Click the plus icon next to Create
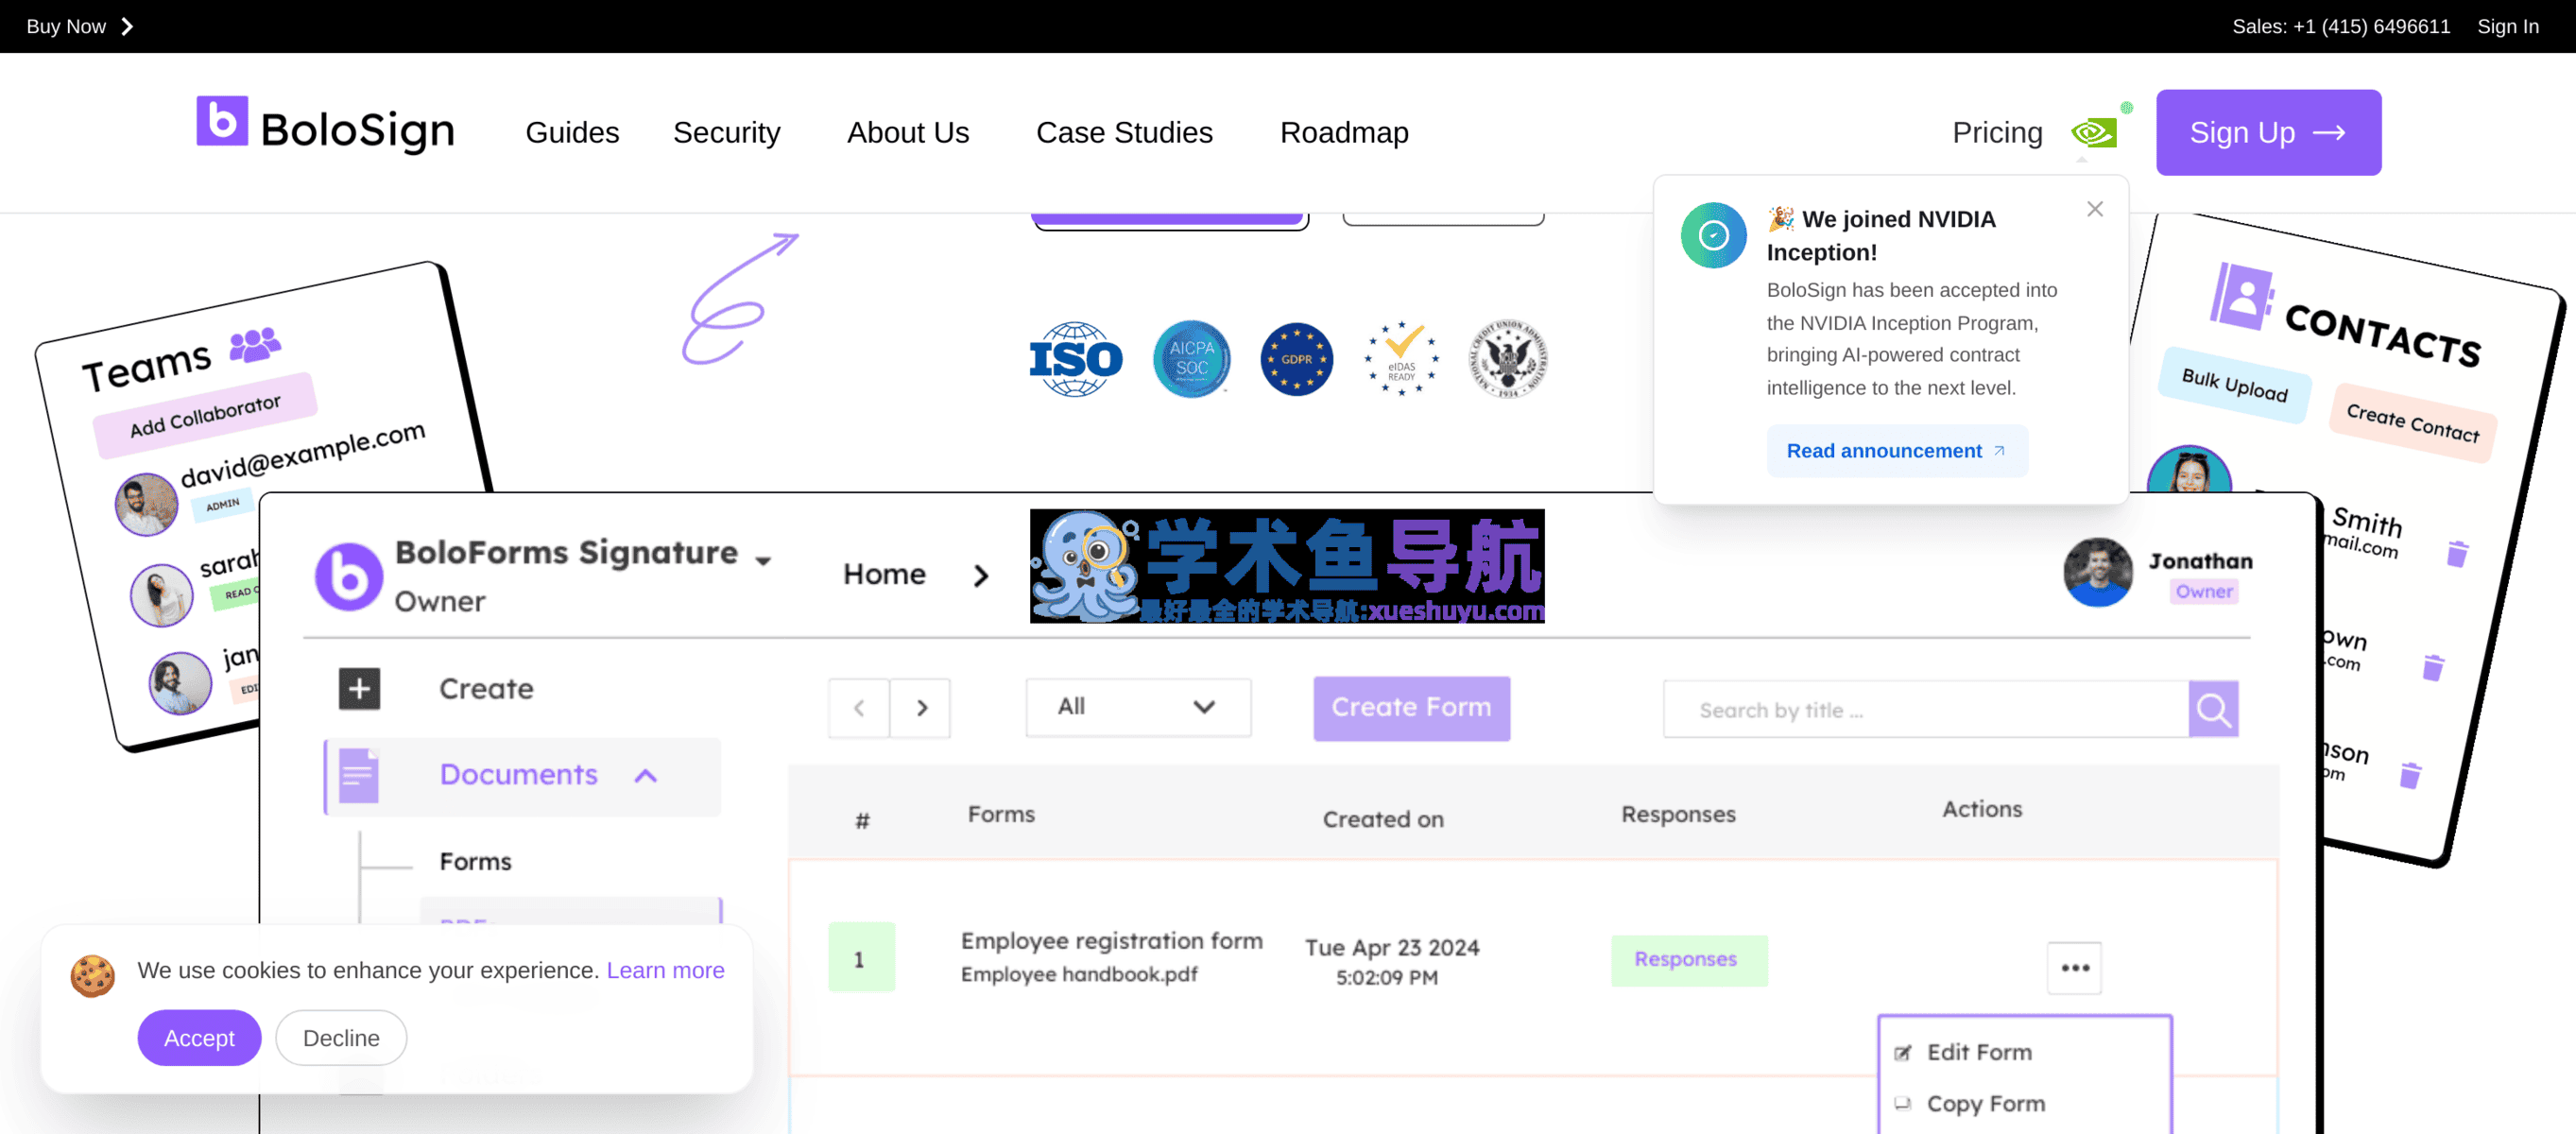The width and height of the screenshot is (2576, 1134). (359, 689)
